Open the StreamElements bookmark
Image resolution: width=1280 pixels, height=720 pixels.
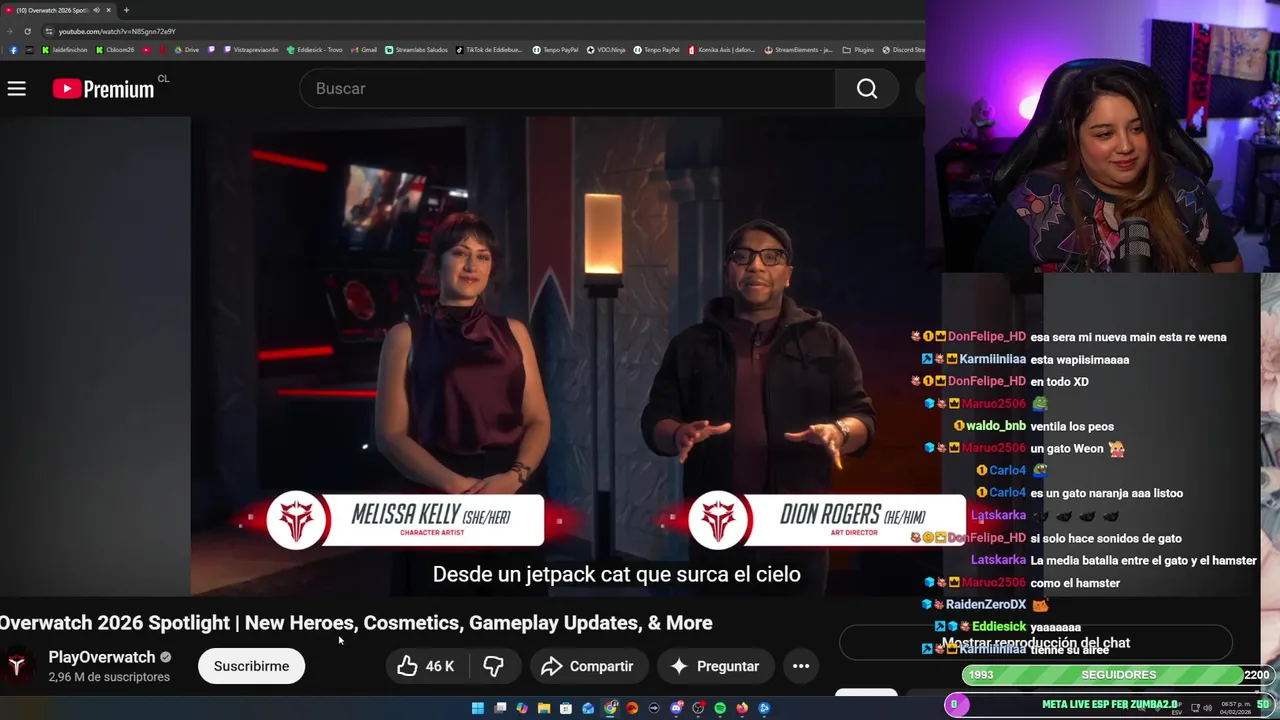[798, 50]
